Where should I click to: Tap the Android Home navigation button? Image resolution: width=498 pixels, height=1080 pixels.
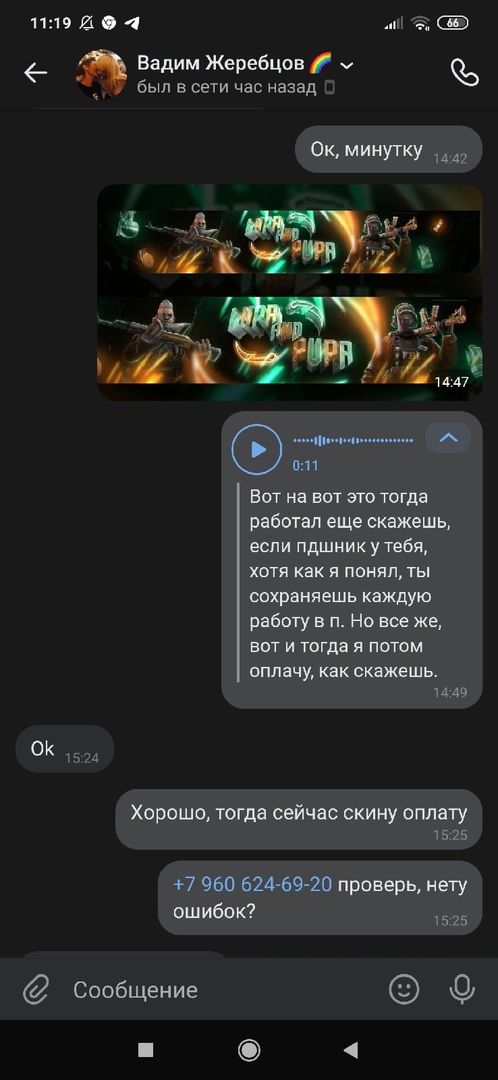[x=249, y=1050]
